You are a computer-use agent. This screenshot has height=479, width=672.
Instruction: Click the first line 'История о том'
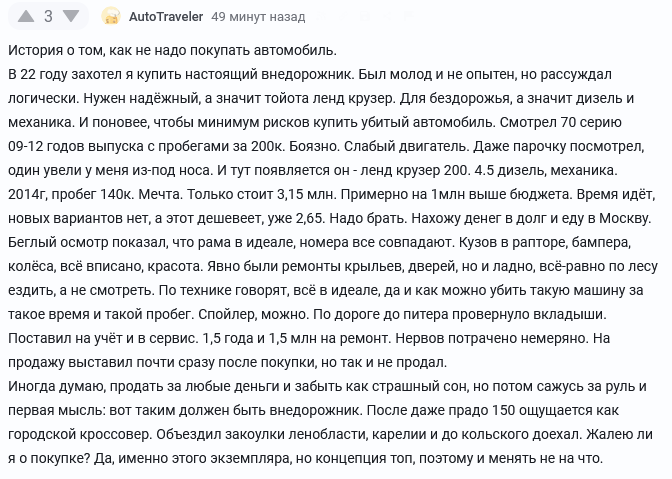tap(172, 50)
